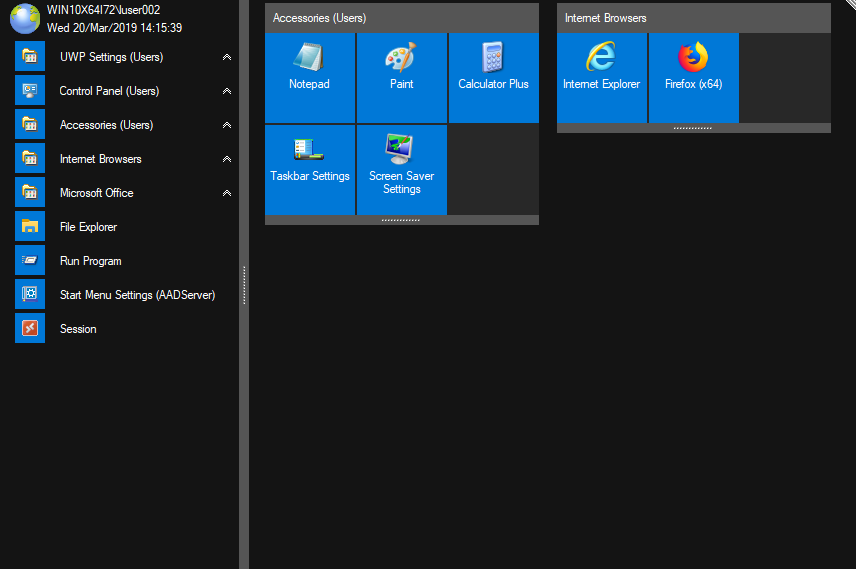
Task: Collapse the UWP Settings (Users) chevron
Action: (227, 58)
